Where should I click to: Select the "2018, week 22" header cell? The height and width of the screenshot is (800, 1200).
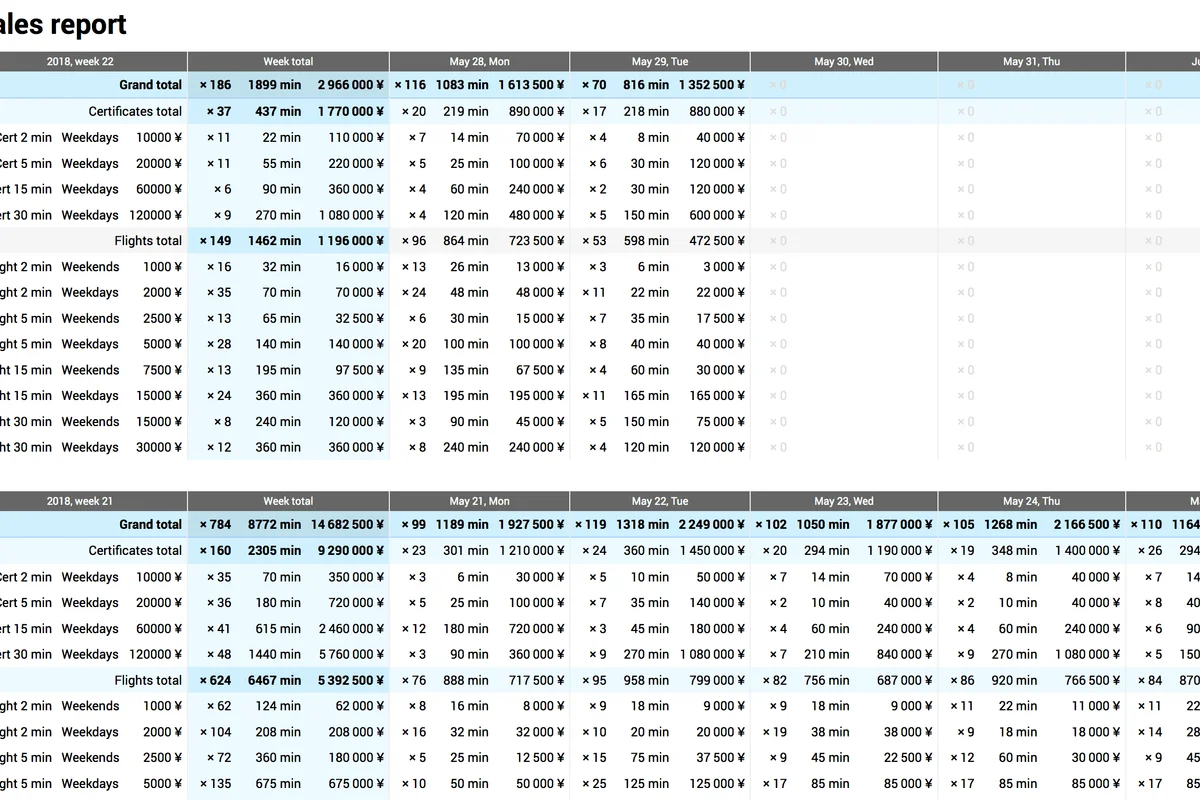(x=80, y=61)
